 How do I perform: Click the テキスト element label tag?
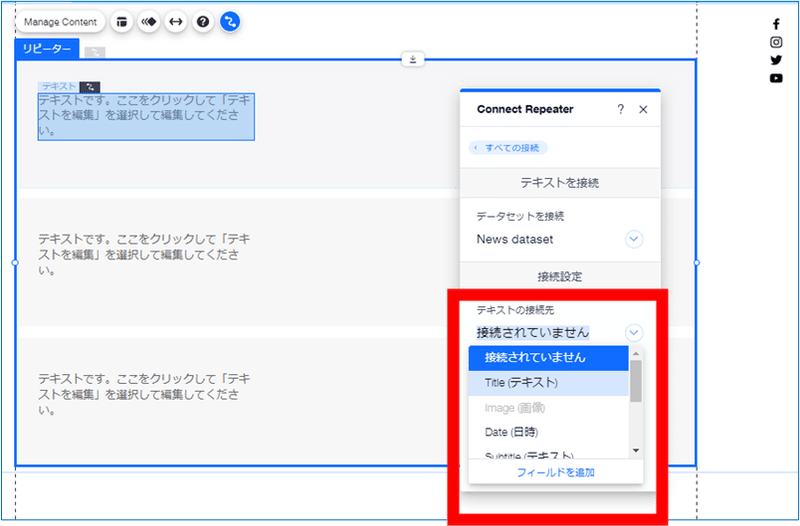point(59,87)
